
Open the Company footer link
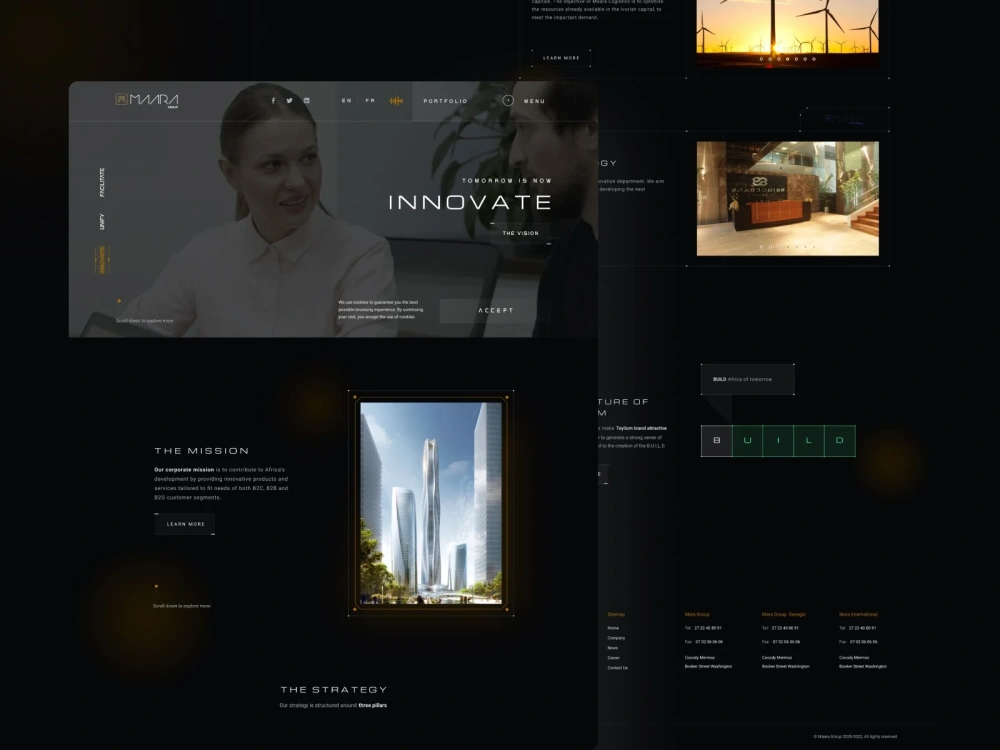[x=617, y=638]
